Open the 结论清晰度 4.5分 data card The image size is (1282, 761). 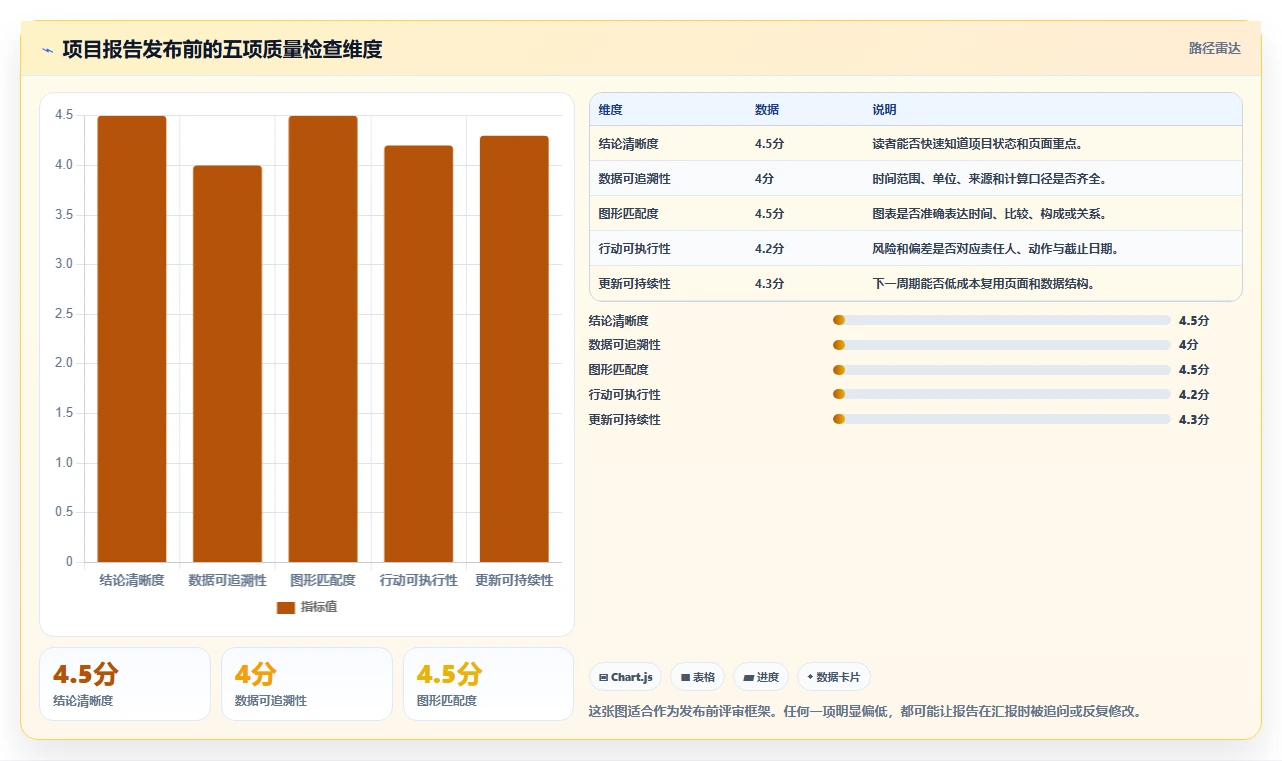click(x=125, y=684)
